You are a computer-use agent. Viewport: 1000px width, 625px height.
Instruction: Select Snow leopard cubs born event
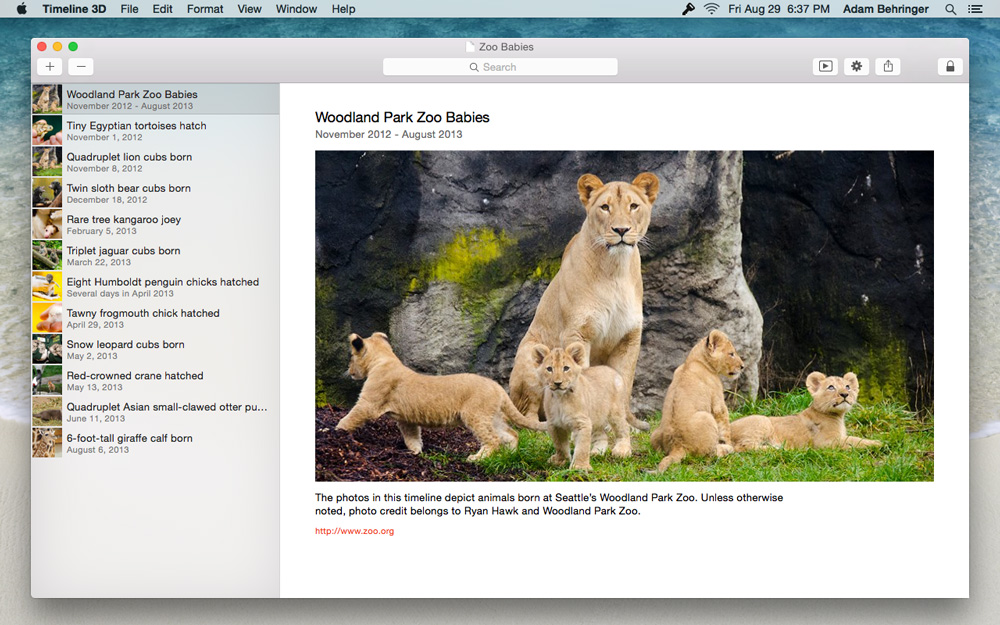coord(156,349)
